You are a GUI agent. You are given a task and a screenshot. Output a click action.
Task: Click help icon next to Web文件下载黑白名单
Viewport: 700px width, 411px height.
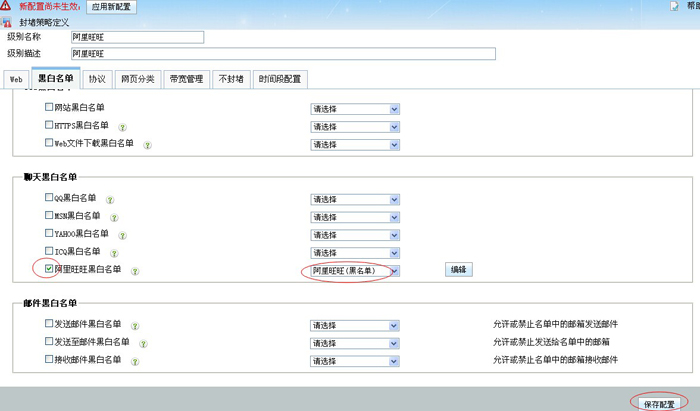pyautogui.click(x=147, y=144)
